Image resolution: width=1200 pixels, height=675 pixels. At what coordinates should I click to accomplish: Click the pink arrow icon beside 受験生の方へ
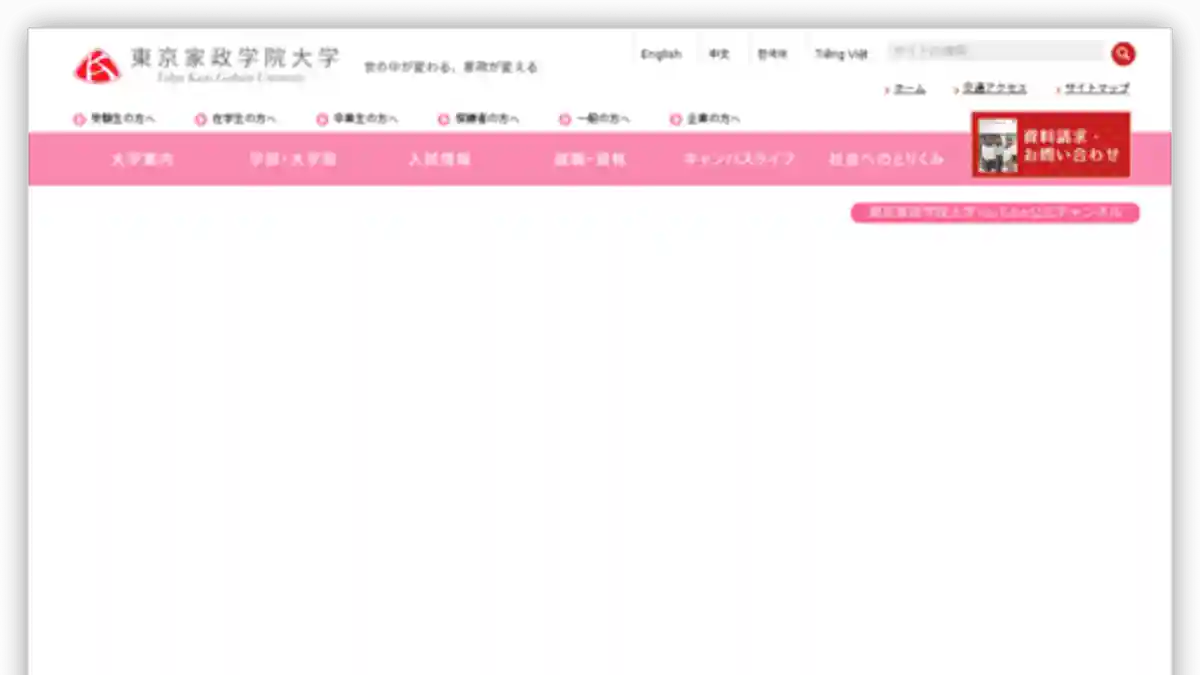[79, 119]
